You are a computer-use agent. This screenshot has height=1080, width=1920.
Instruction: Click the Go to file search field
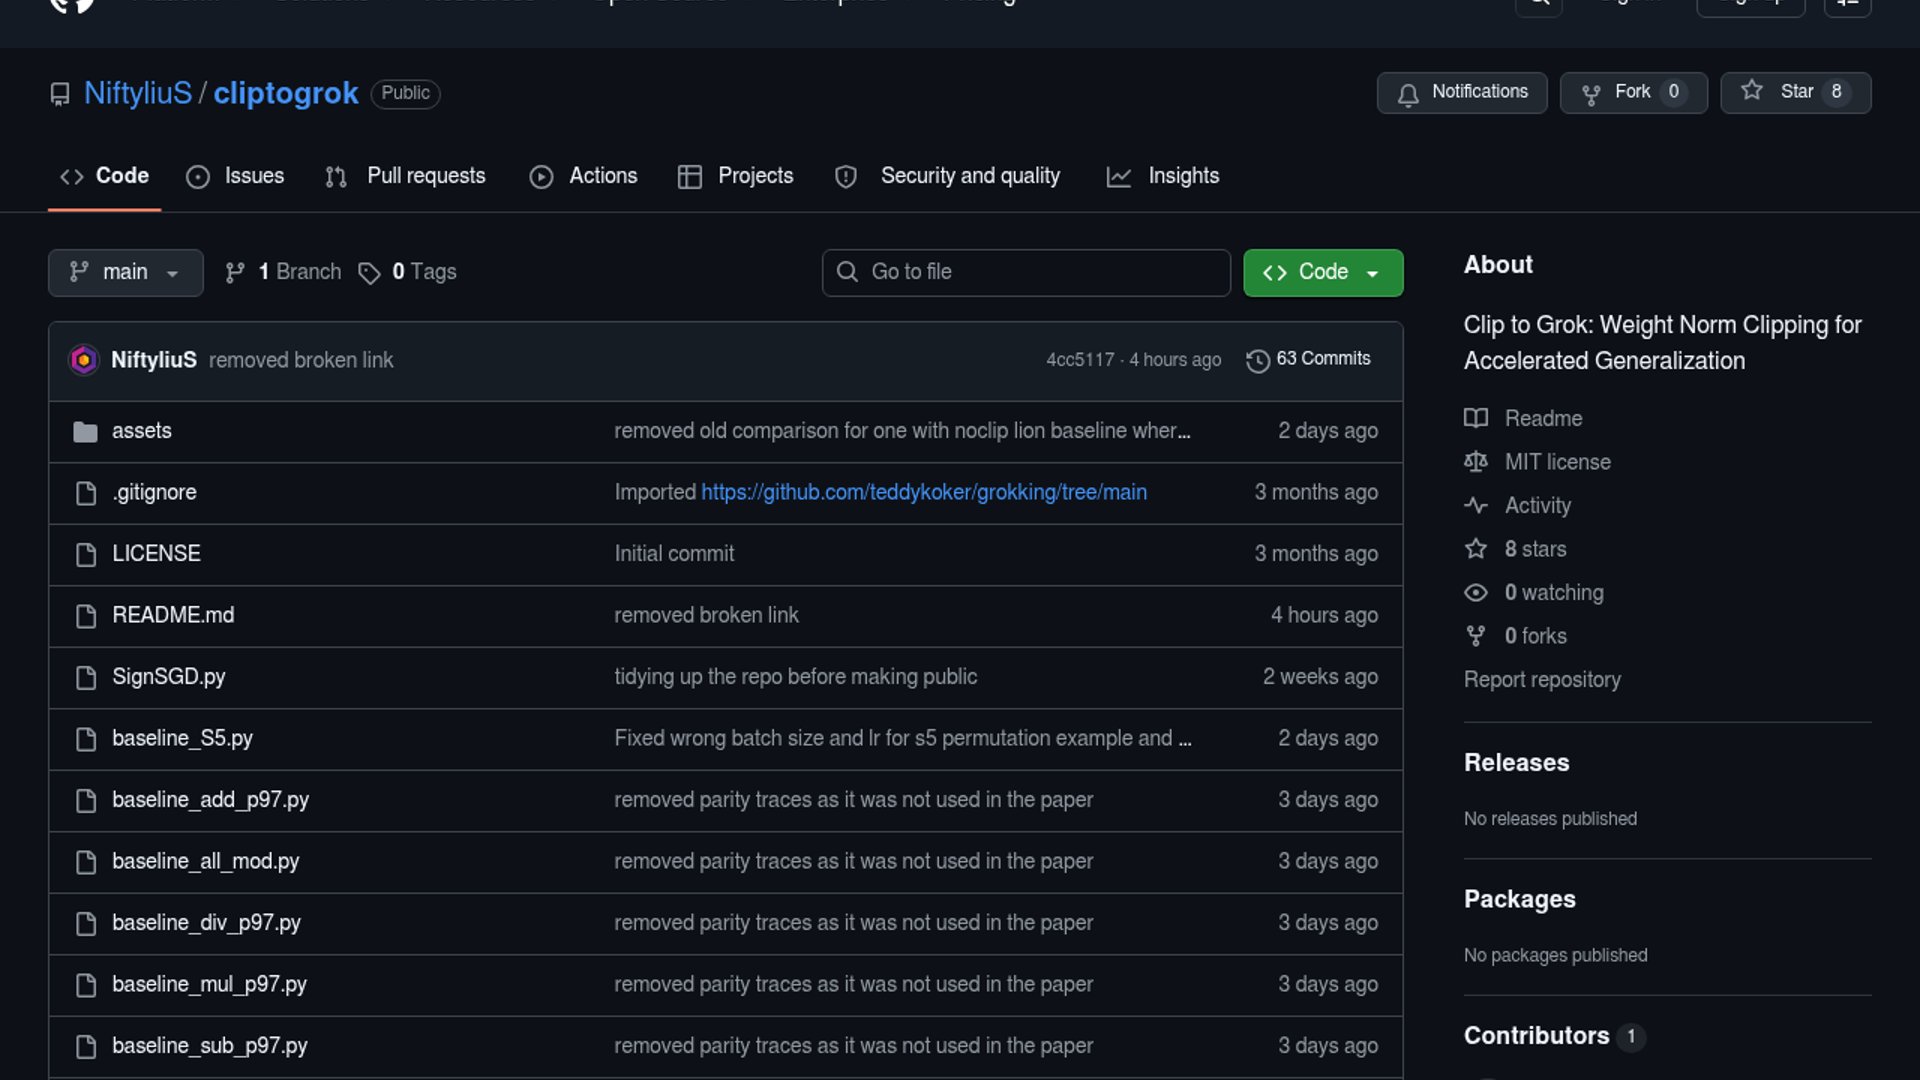1025,272
